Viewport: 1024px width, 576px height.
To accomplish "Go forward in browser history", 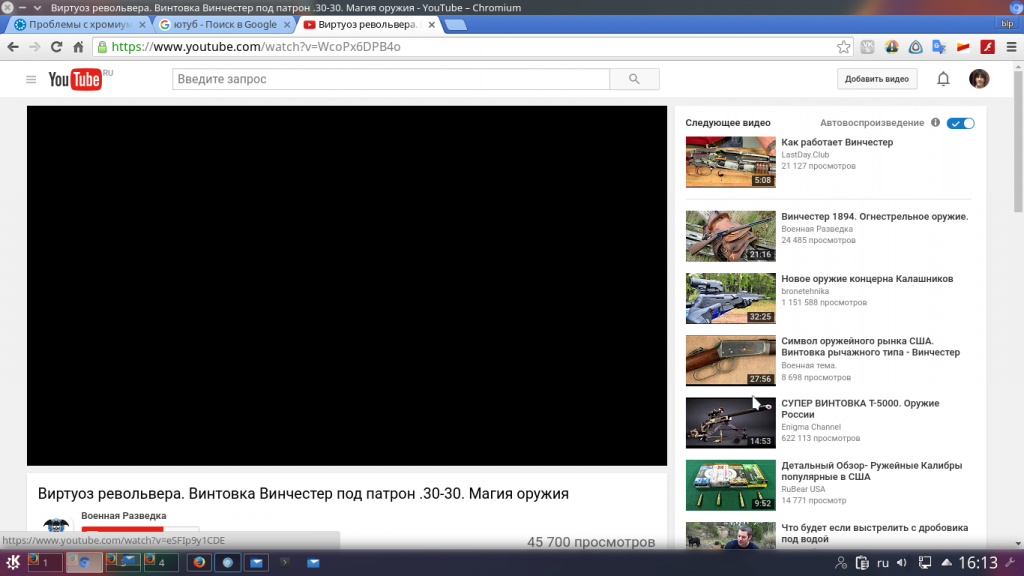I will (35, 47).
